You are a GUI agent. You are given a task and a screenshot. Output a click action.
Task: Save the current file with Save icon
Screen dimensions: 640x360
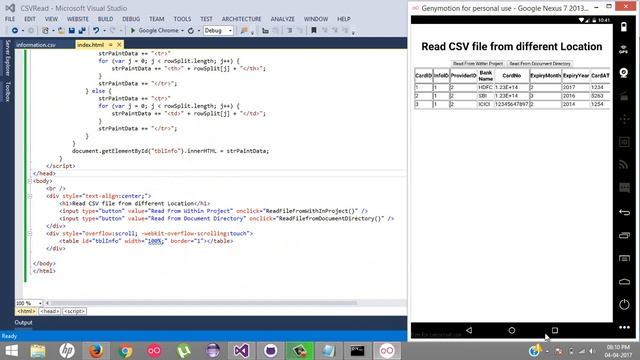coord(72,31)
